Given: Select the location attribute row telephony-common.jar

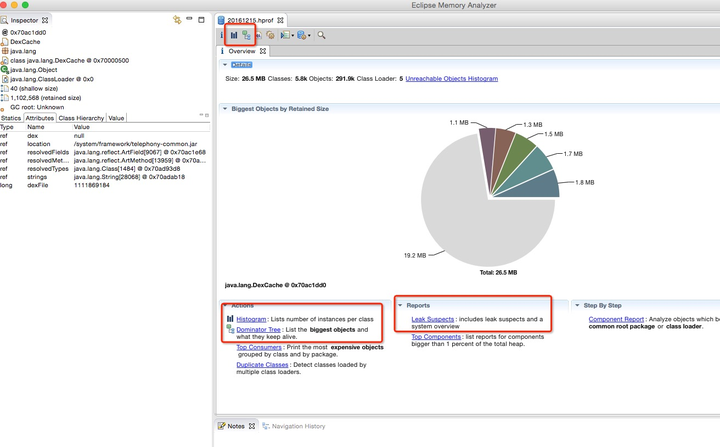Looking at the screenshot, I should [105, 144].
